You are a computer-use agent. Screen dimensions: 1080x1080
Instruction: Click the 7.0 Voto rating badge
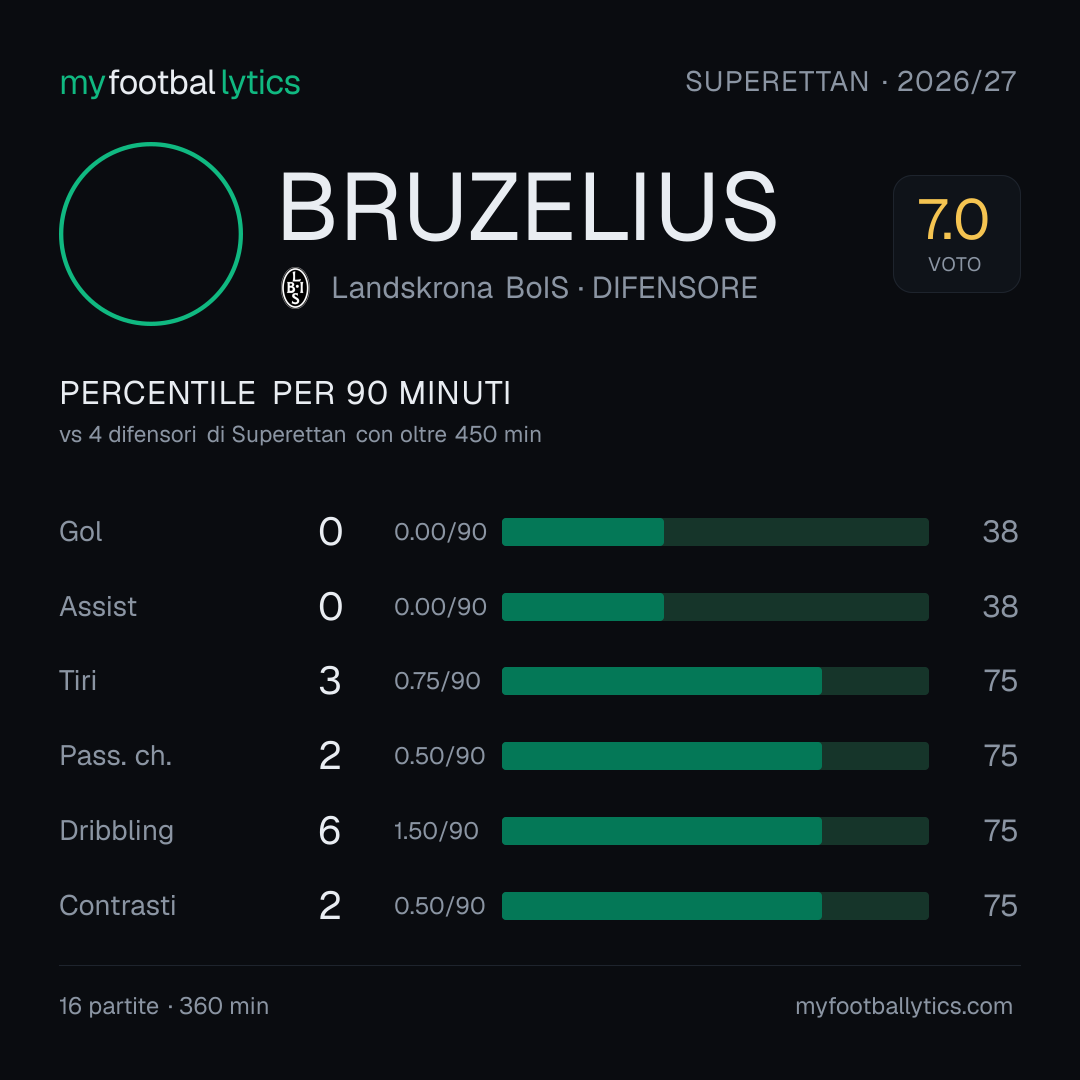point(957,233)
